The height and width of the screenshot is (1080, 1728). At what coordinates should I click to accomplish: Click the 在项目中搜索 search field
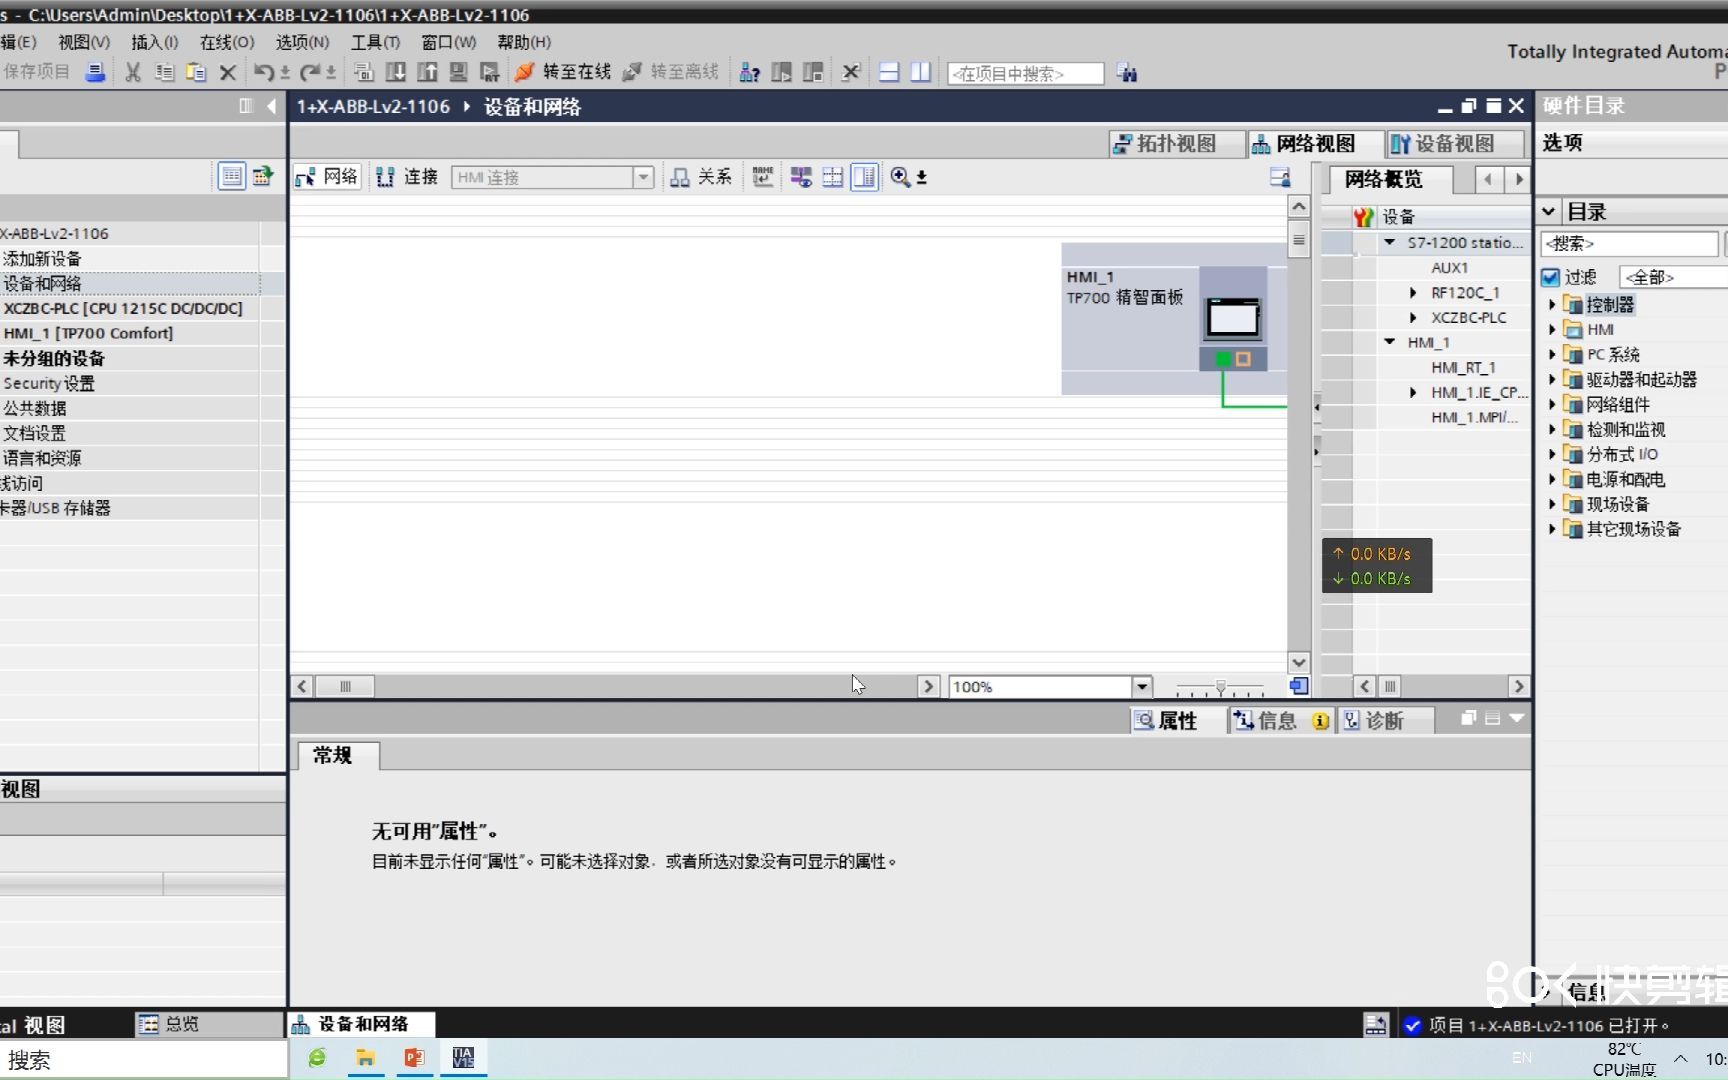[x=1025, y=73]
